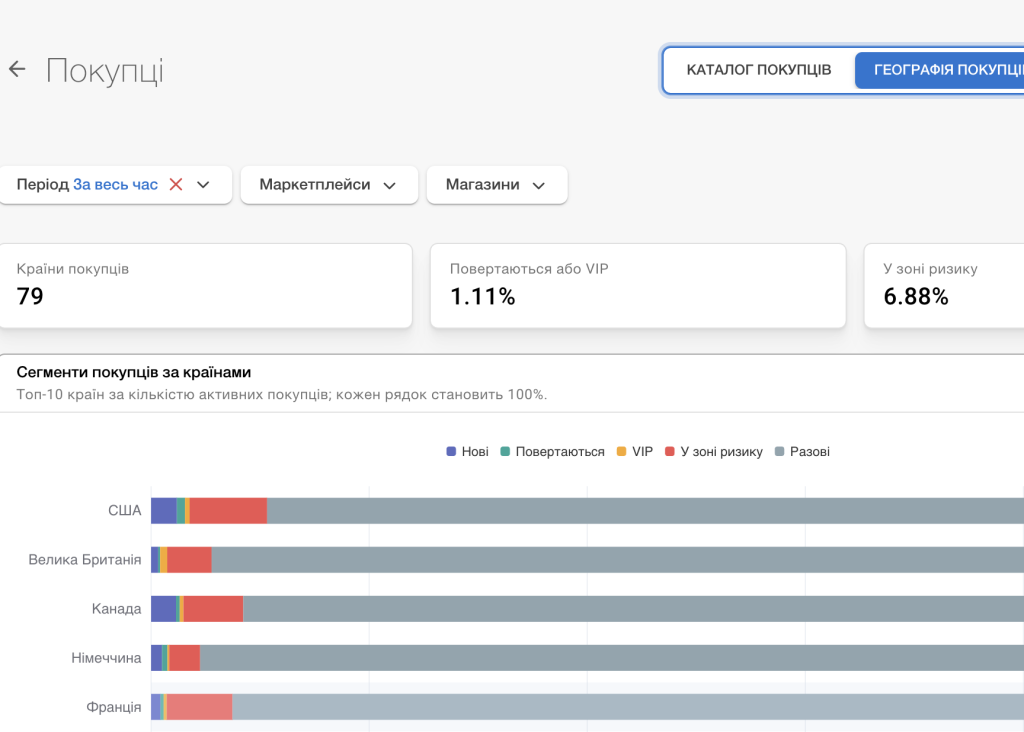Toggle Повертаються series in legend

pyautogui.click(x=552, y=452)
